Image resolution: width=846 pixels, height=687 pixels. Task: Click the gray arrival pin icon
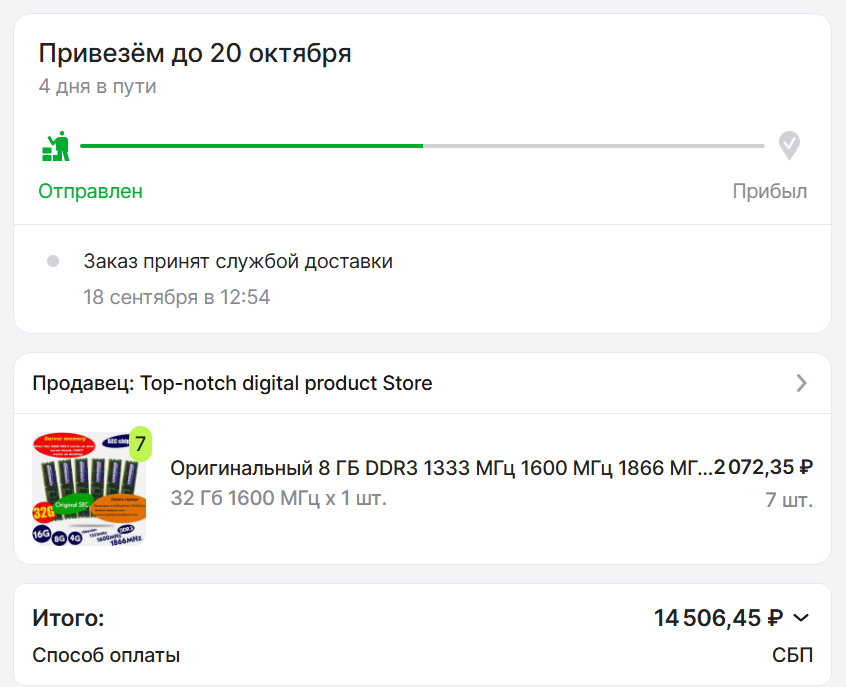[x=789, y=146]
